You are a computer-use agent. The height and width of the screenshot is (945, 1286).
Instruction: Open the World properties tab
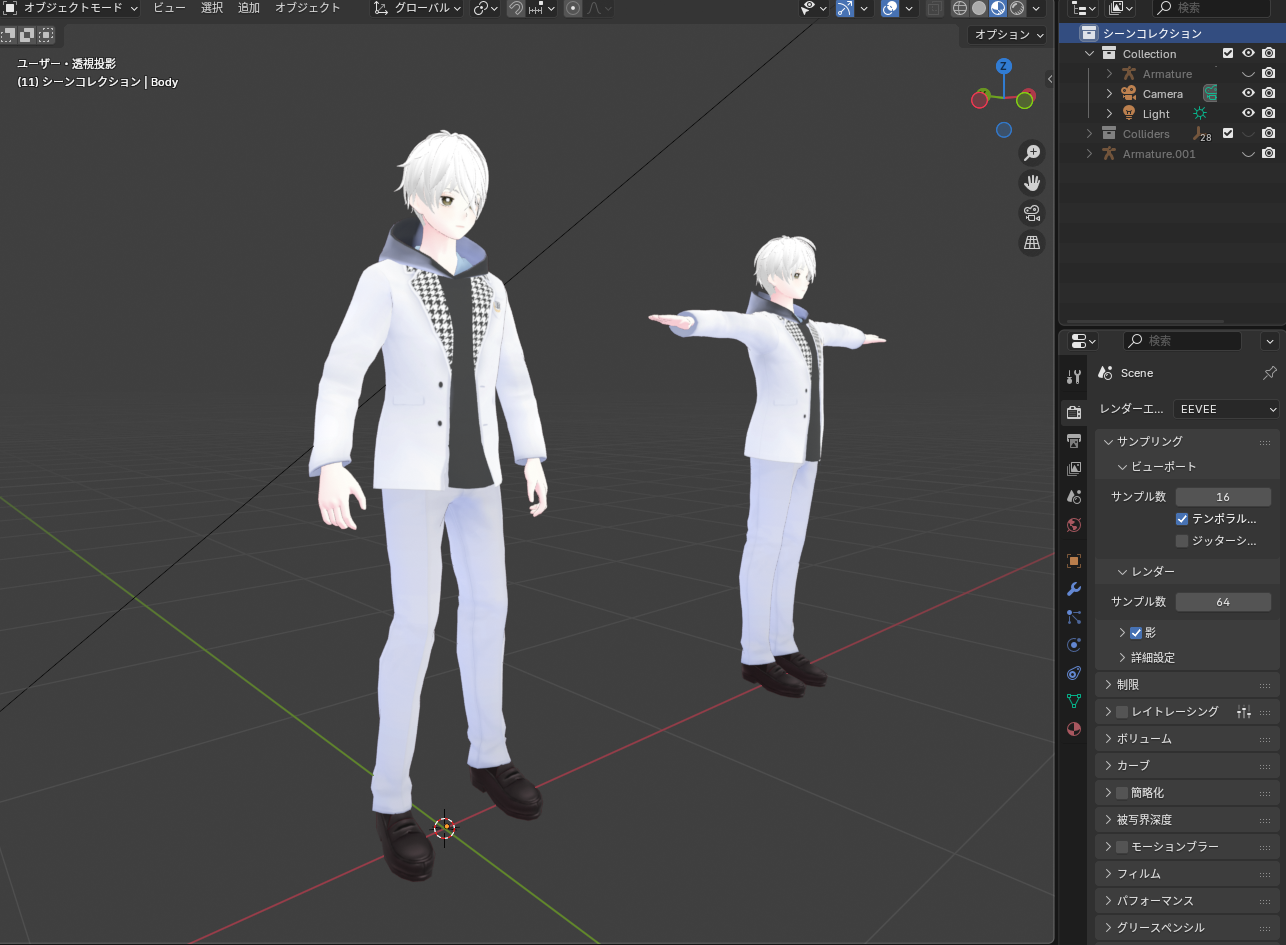[1074, 524]
